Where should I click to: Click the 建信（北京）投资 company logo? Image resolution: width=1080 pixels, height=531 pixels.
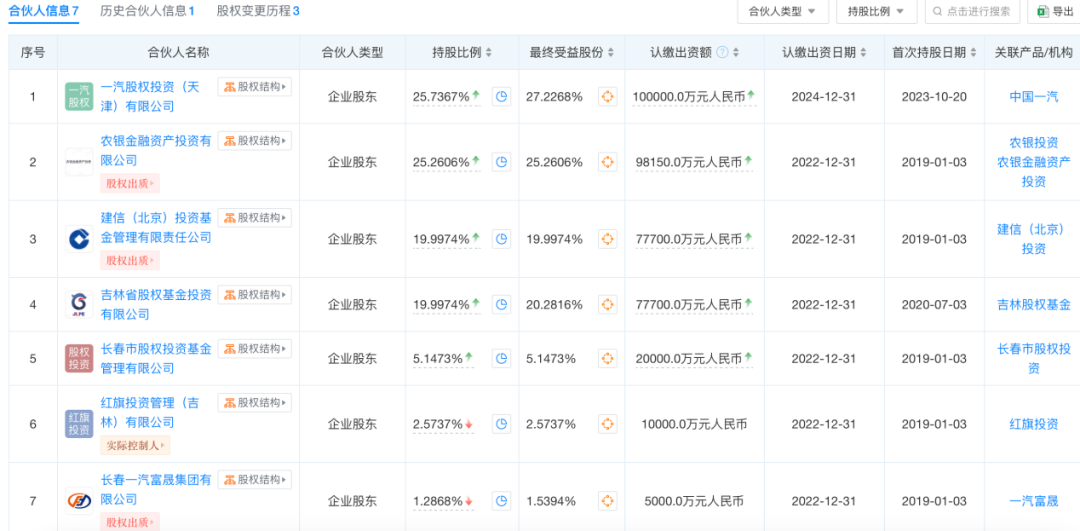(79, 239)
